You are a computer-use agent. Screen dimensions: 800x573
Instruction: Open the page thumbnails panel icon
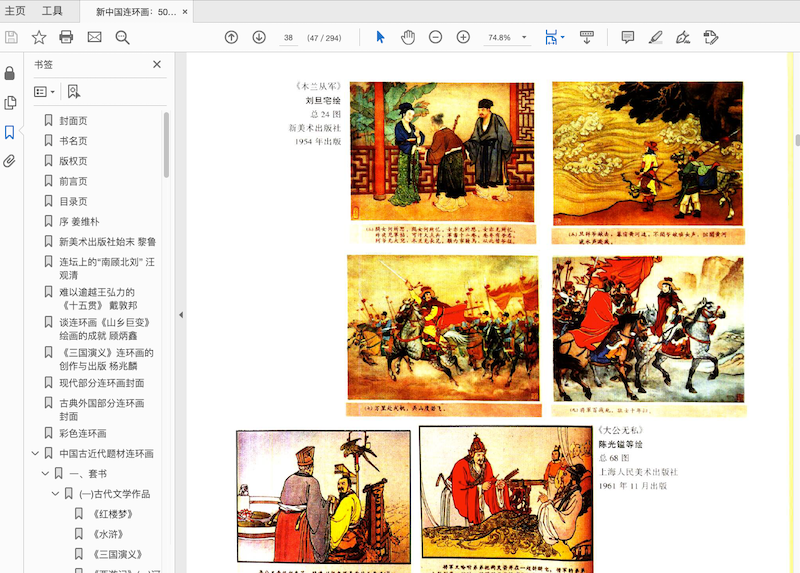pos(10,103)
